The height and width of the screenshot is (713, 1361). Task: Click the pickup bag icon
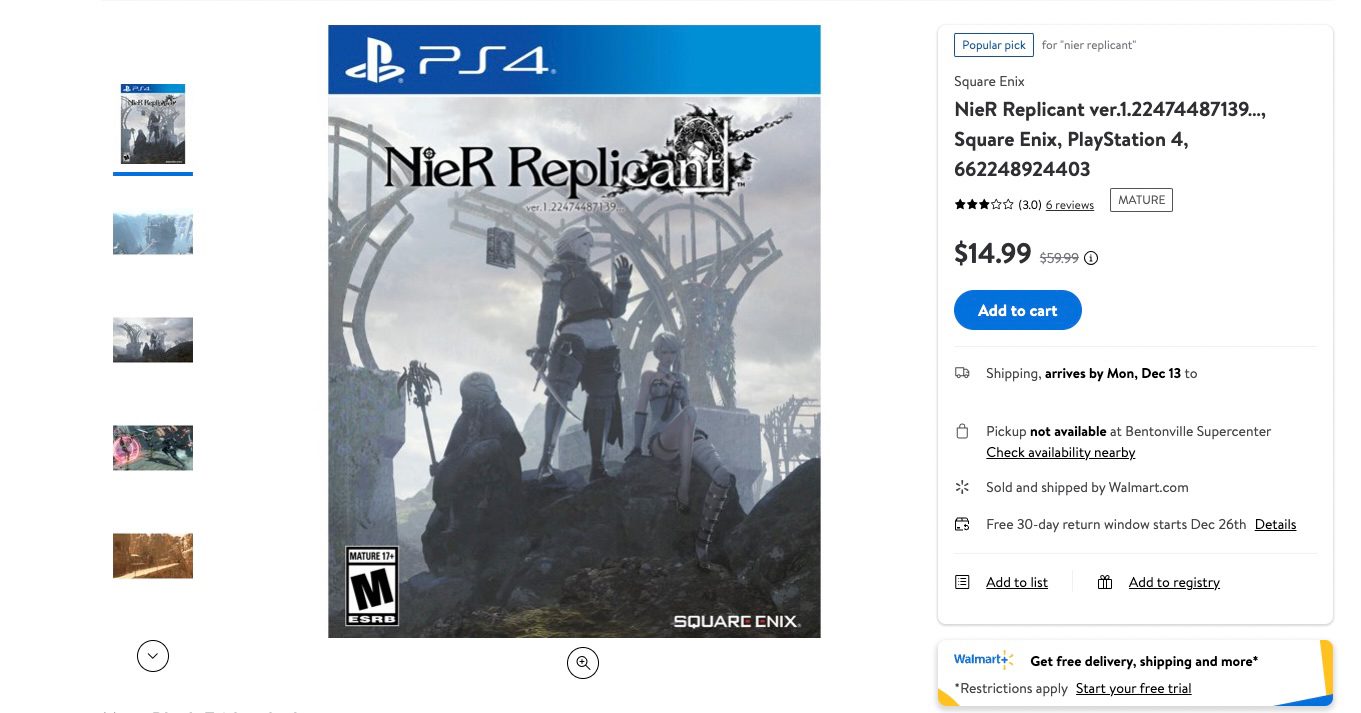click(x=962, y=431)
